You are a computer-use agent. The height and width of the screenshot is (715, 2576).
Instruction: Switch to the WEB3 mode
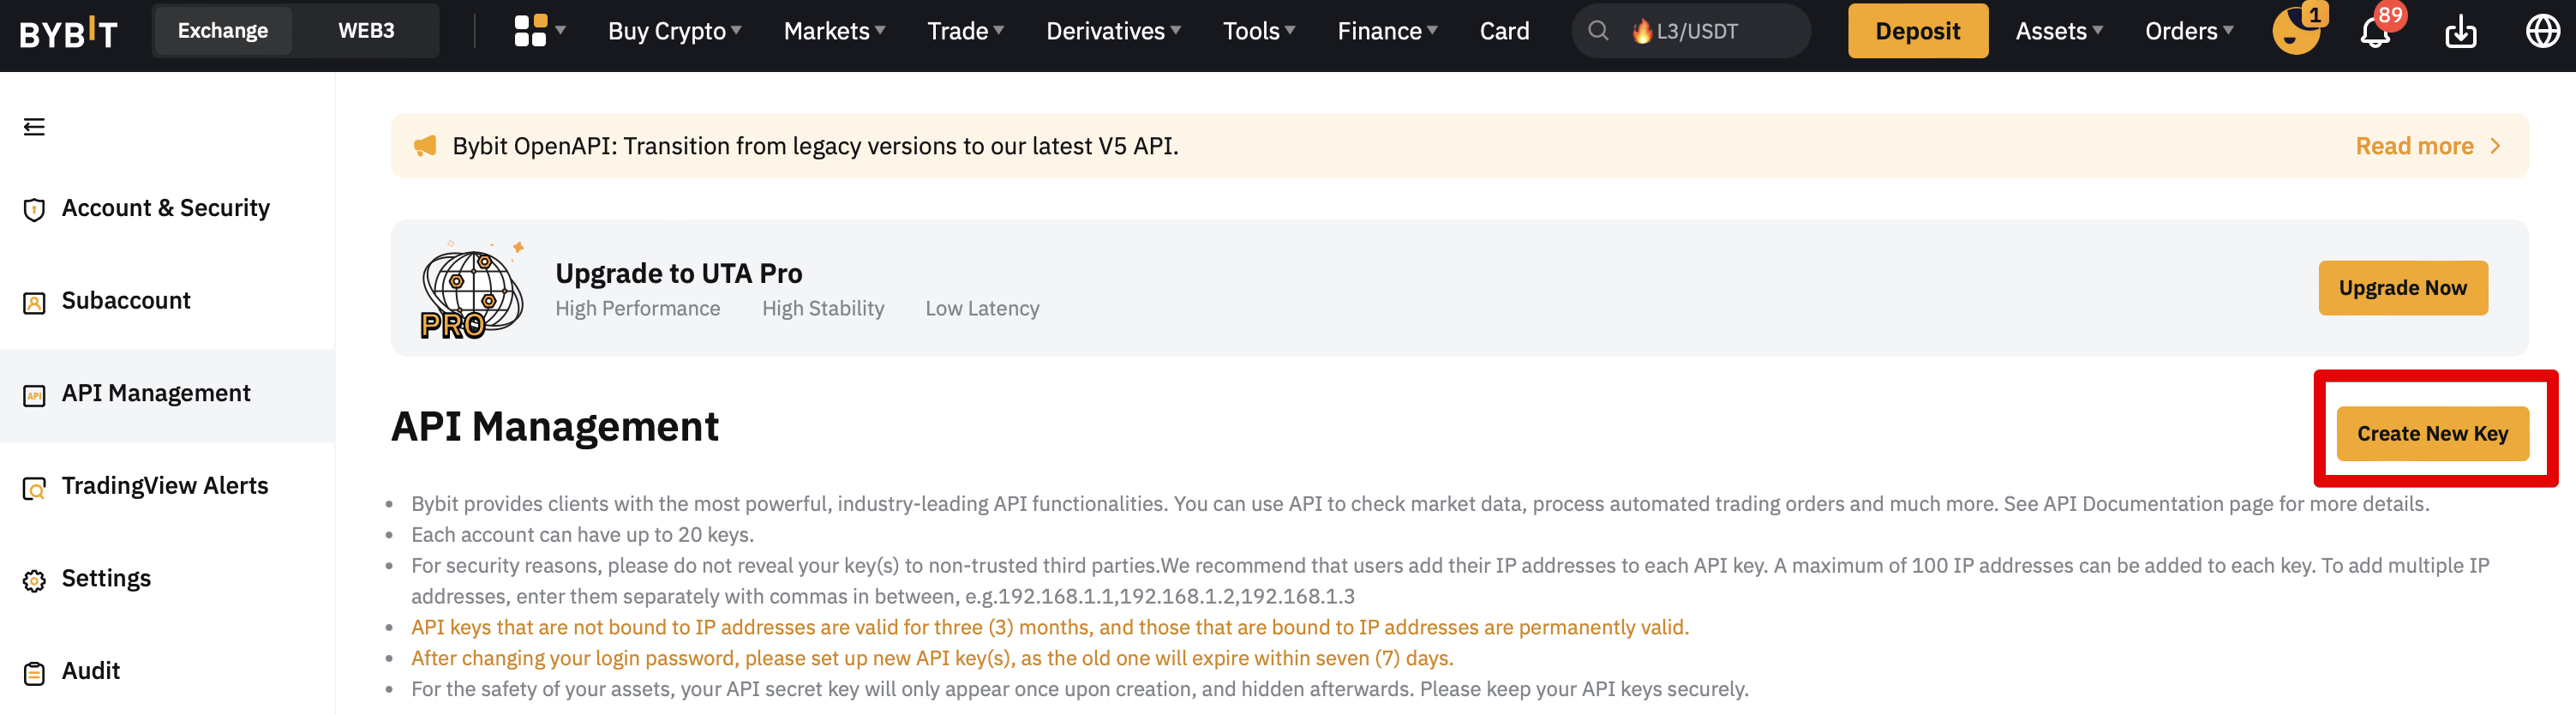[x=366, y=31]
